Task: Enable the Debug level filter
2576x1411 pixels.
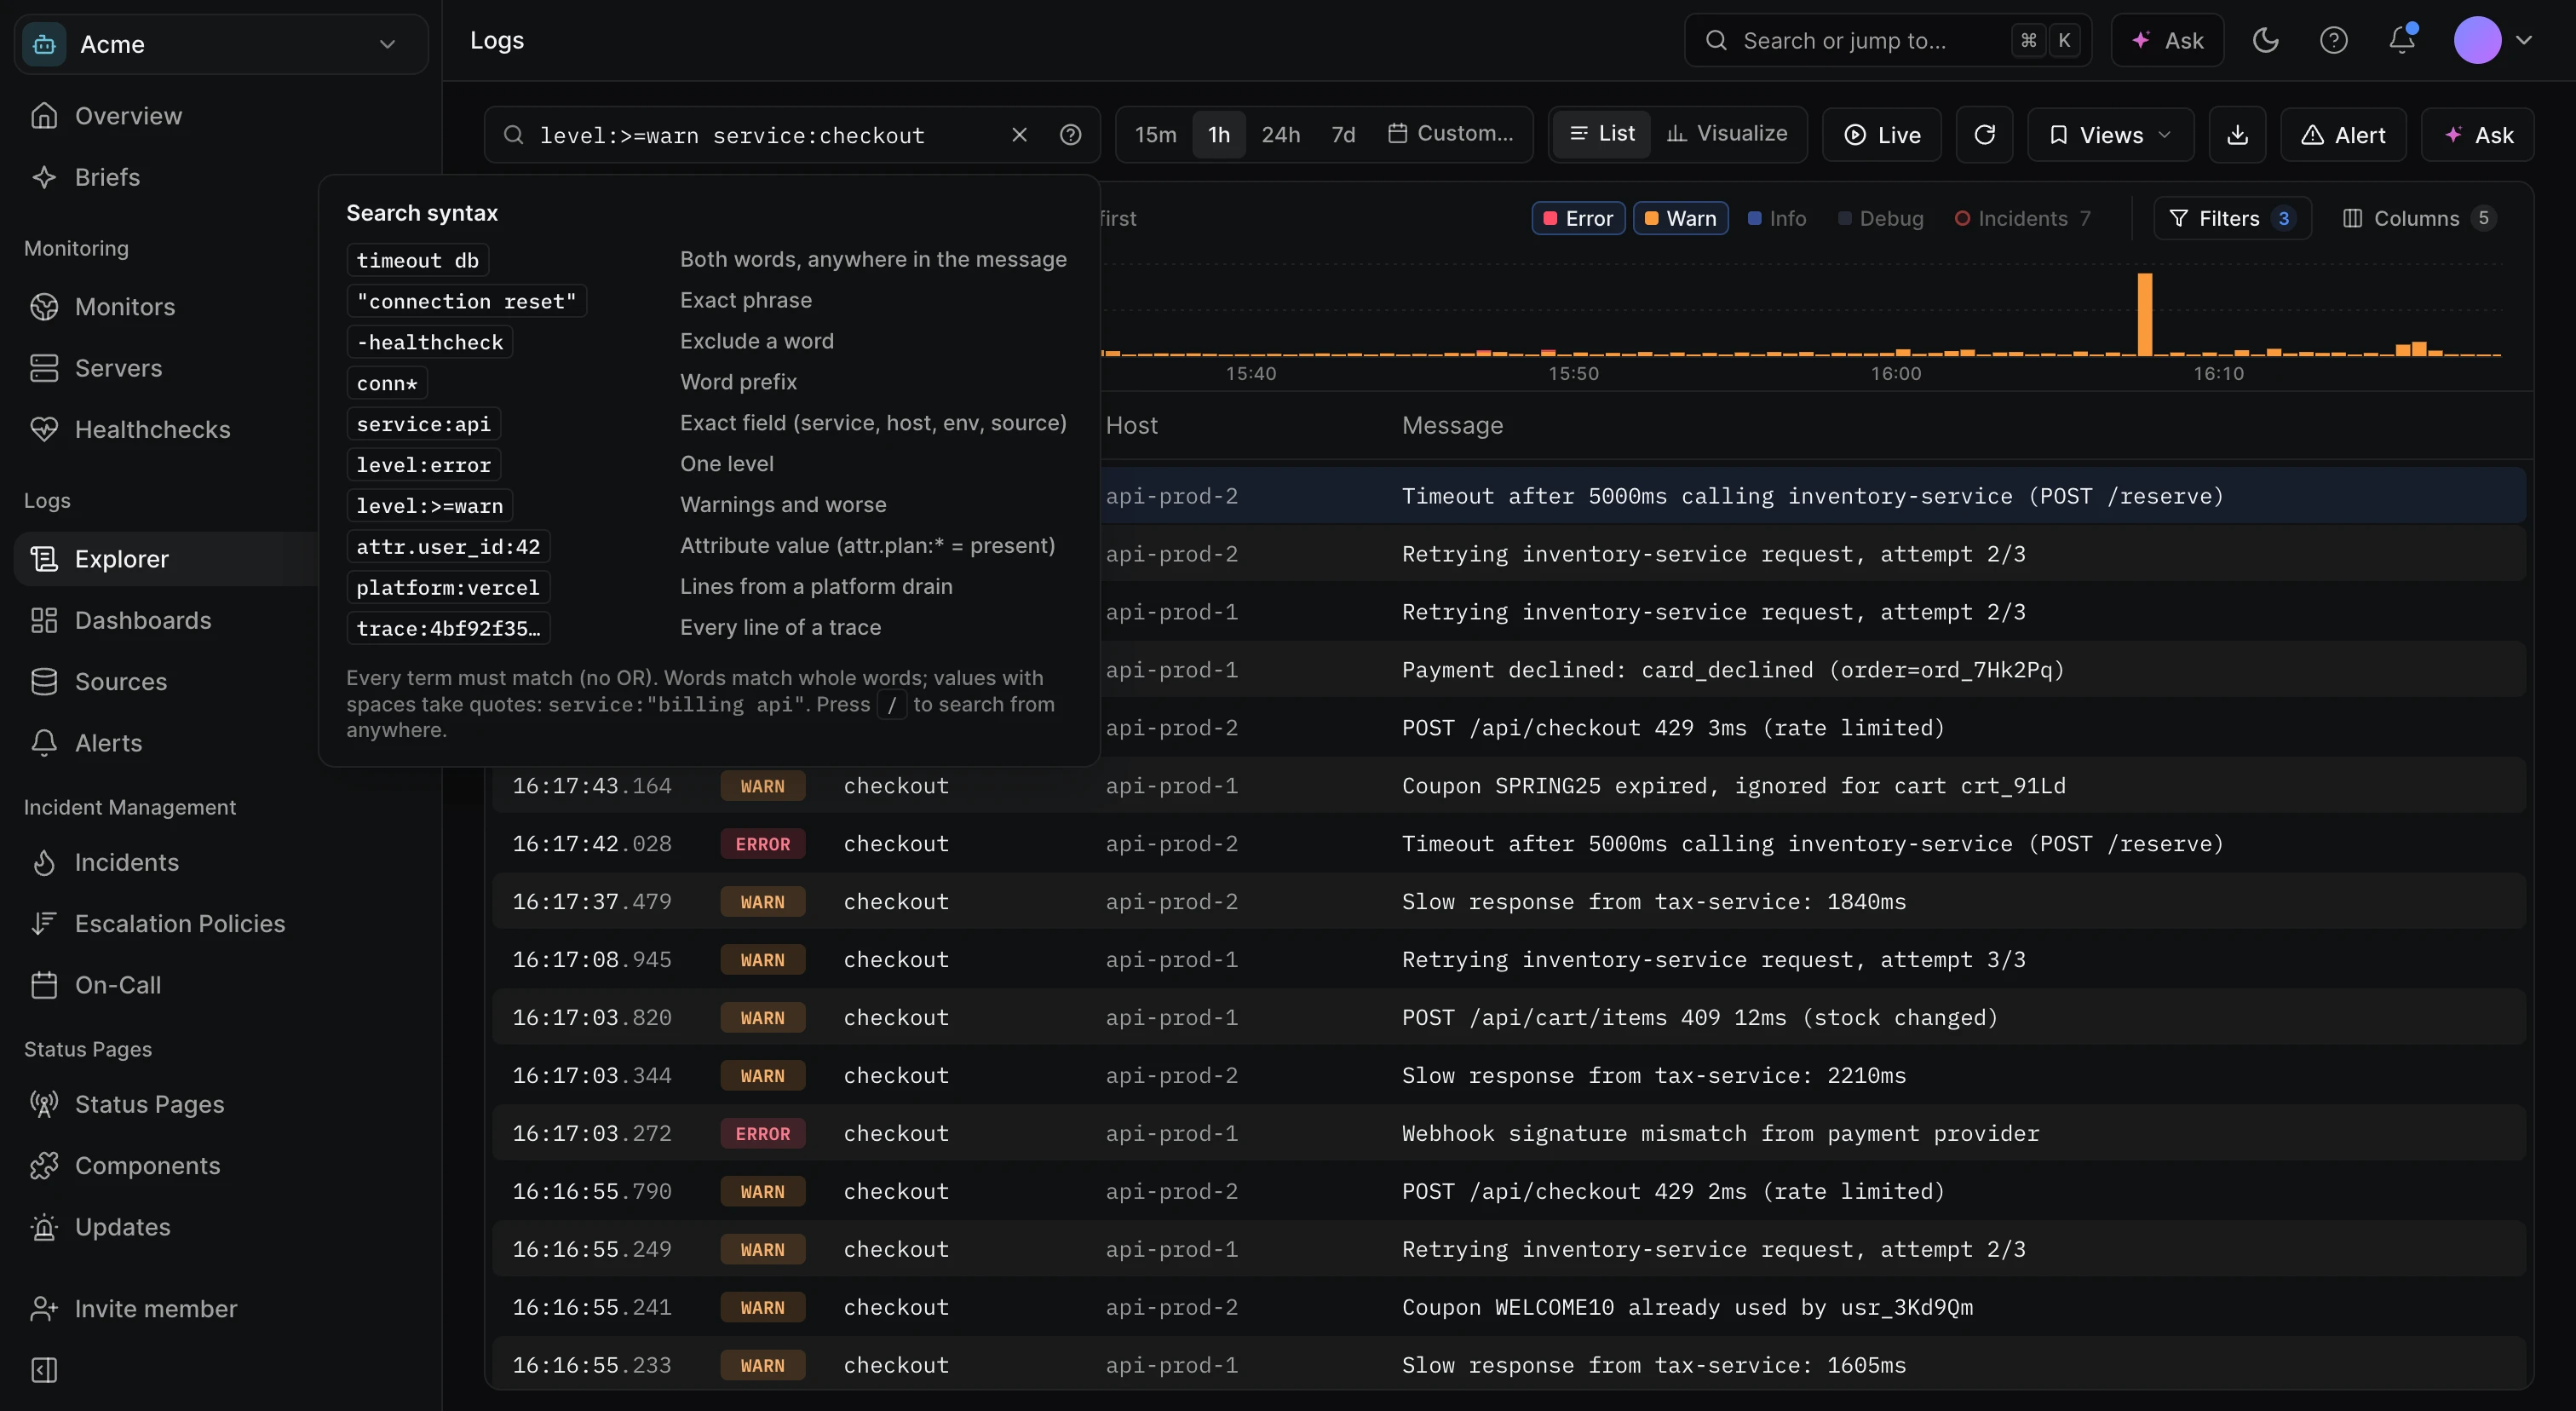Action: point(1880,218)
